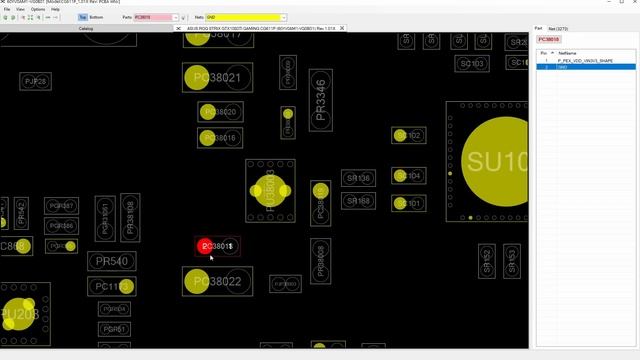Select component PC38021 on board
Image resolution: width=640 pixels, height=360 pixels.
(218, 78)
